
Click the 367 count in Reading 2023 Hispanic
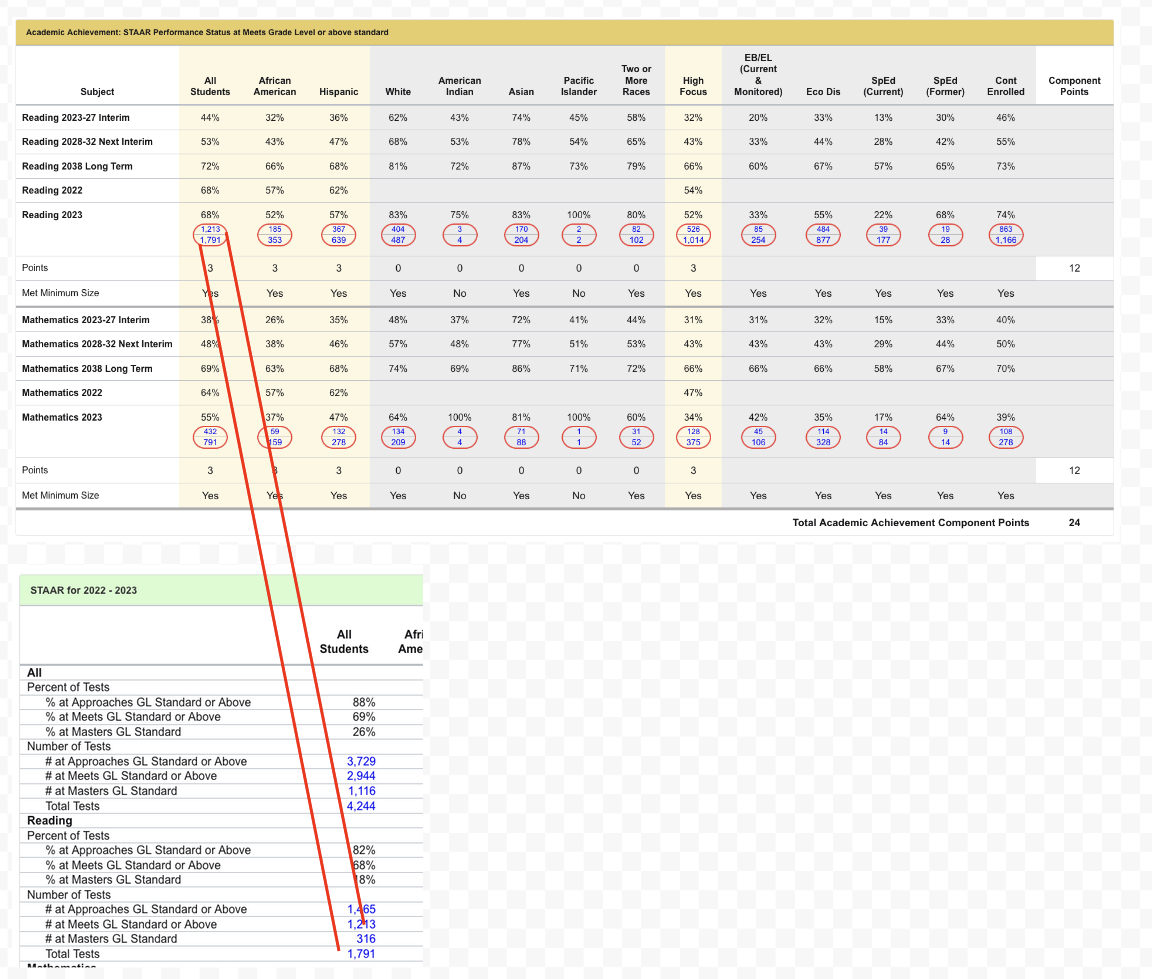tap(339, 229)
